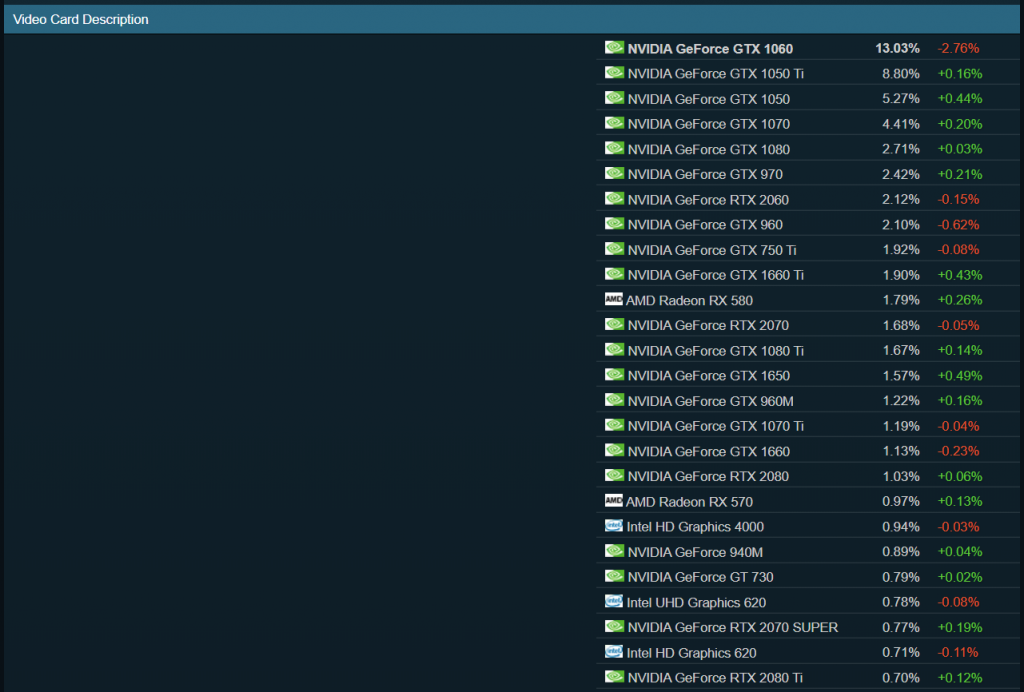
Task: Click the NVIDIA logo beside GTX 970
Action: click(x=614, y=173)
